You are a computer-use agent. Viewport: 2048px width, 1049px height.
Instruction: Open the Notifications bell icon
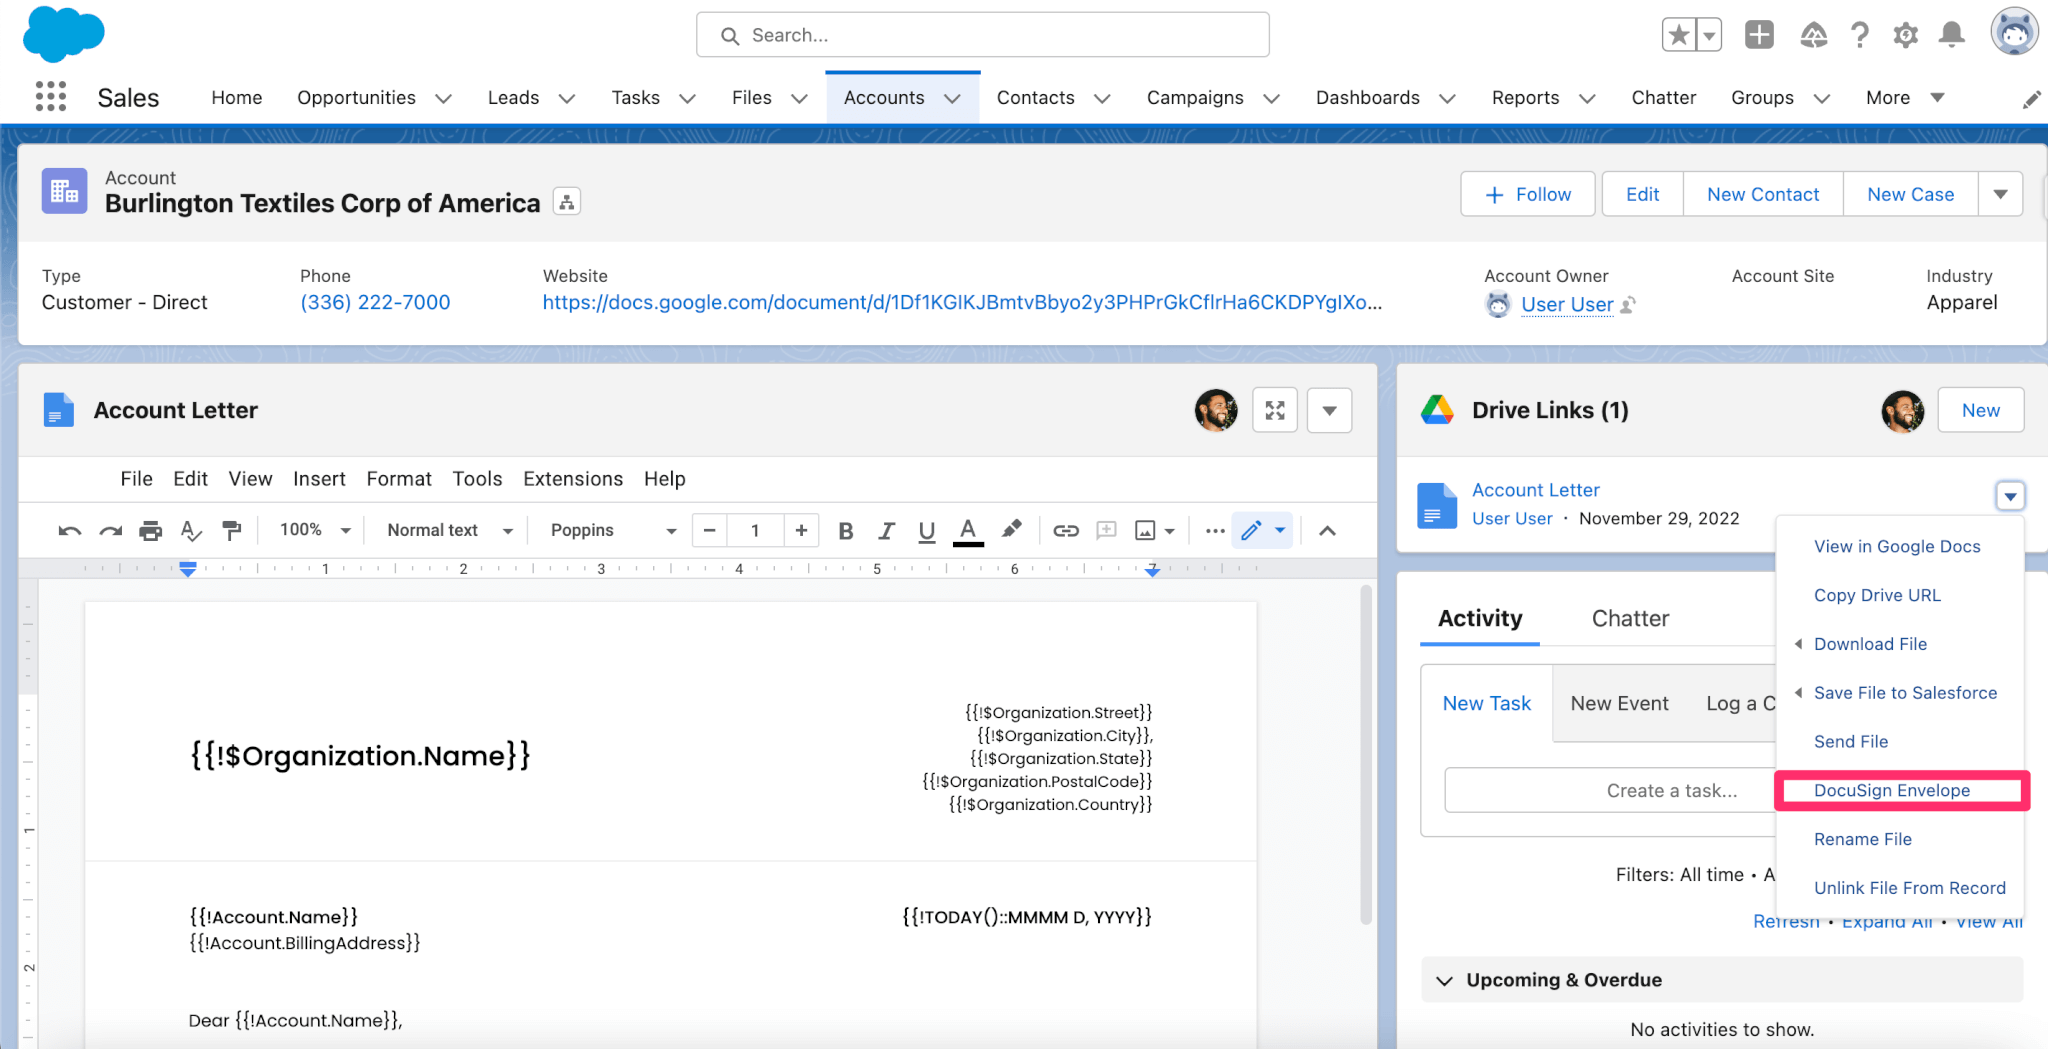pyautogui.click(x=1951, y=35)
